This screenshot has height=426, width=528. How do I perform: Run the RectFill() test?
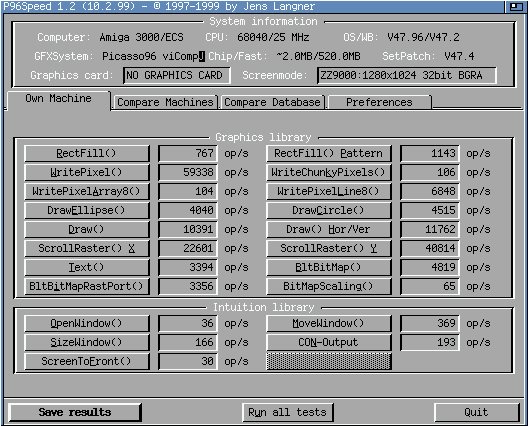pos(87,154)
